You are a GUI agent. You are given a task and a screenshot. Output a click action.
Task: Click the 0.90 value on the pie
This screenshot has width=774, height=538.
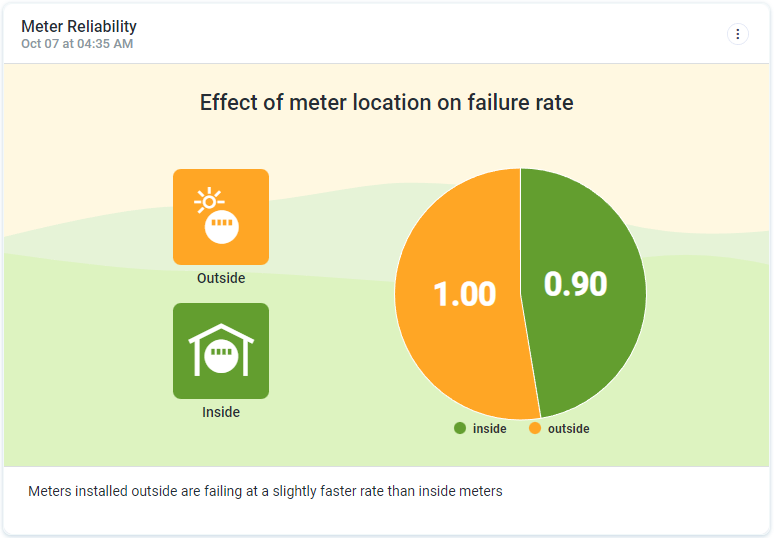coord(576,284)
